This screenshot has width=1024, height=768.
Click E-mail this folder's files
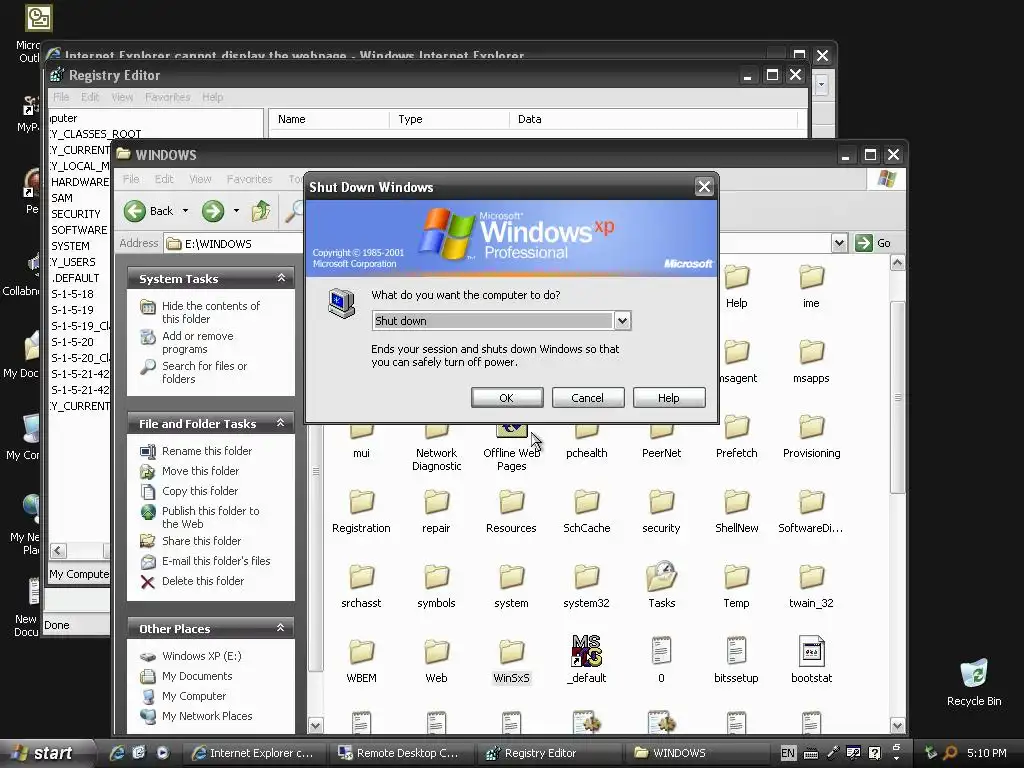[216, 561]
